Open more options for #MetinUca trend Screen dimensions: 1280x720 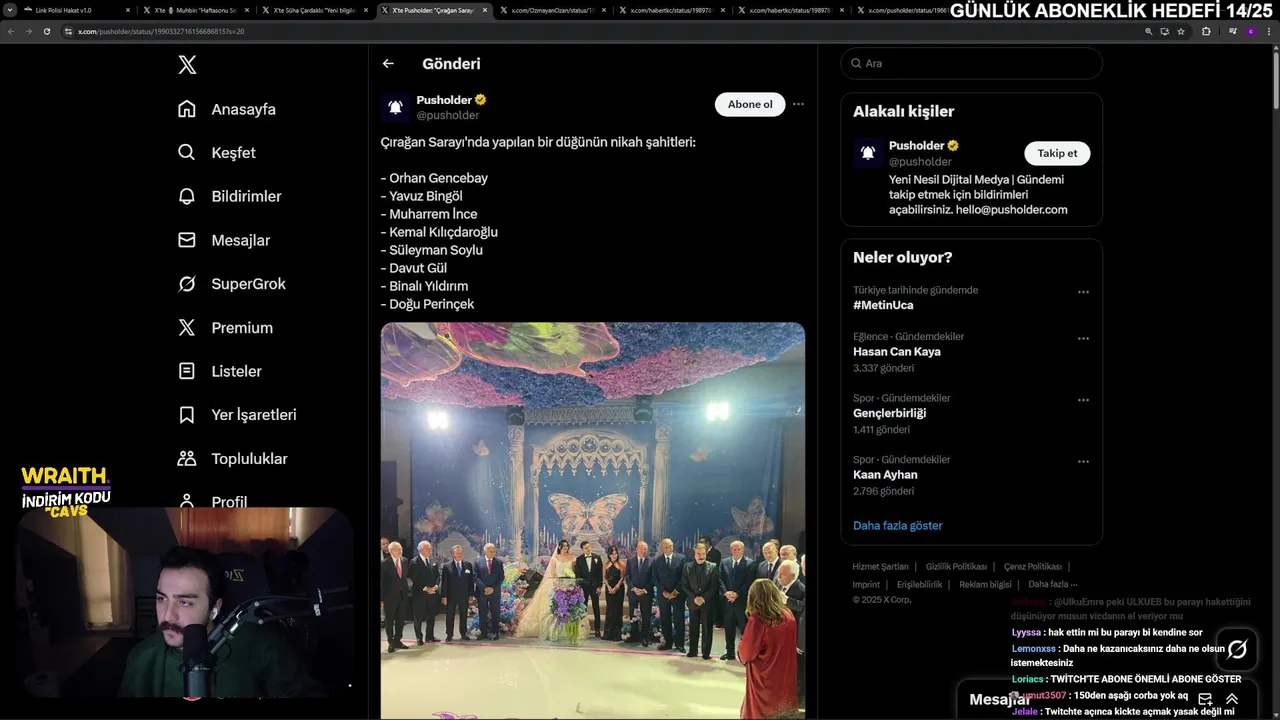click(1083, 292)
